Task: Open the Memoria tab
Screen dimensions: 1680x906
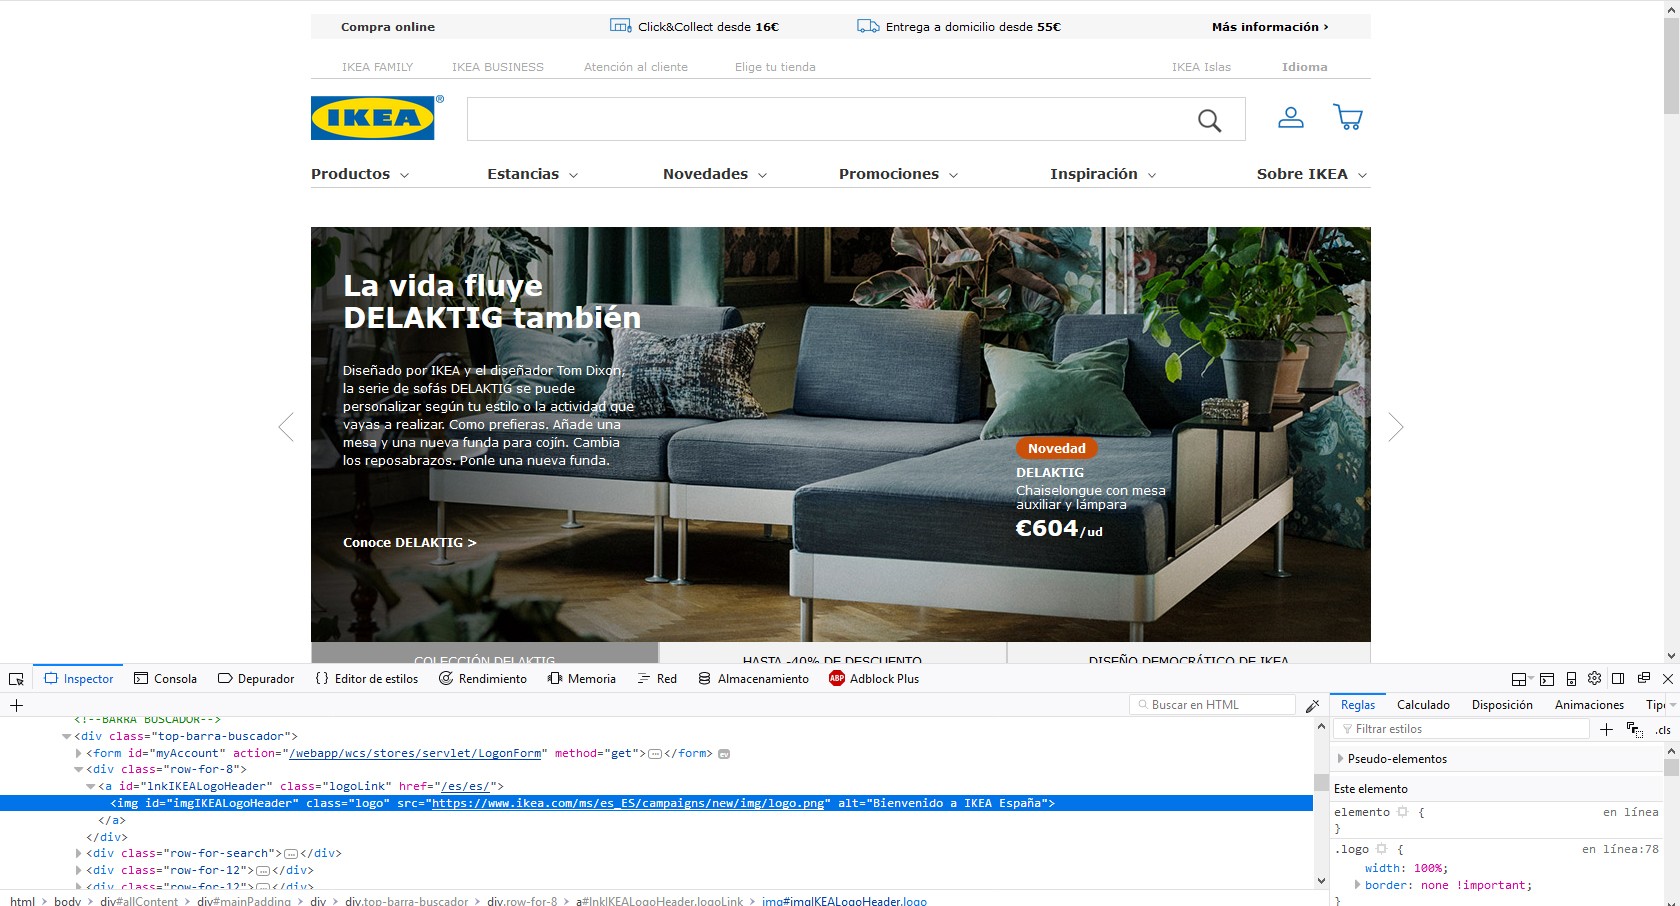Action: point(582,679)
